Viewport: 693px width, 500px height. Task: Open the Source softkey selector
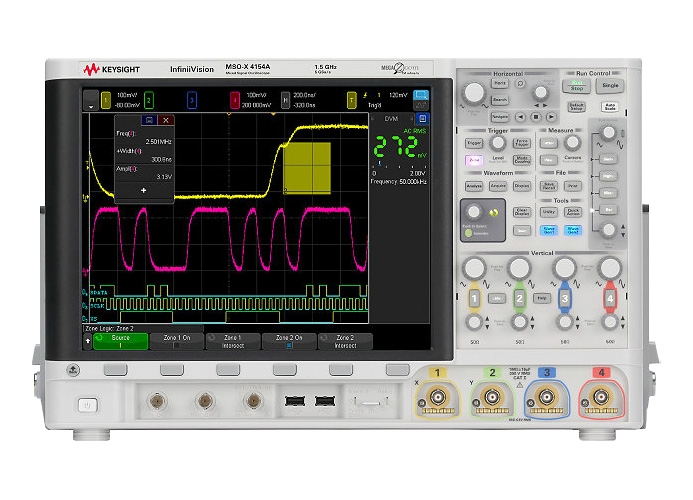pos(120,341)
